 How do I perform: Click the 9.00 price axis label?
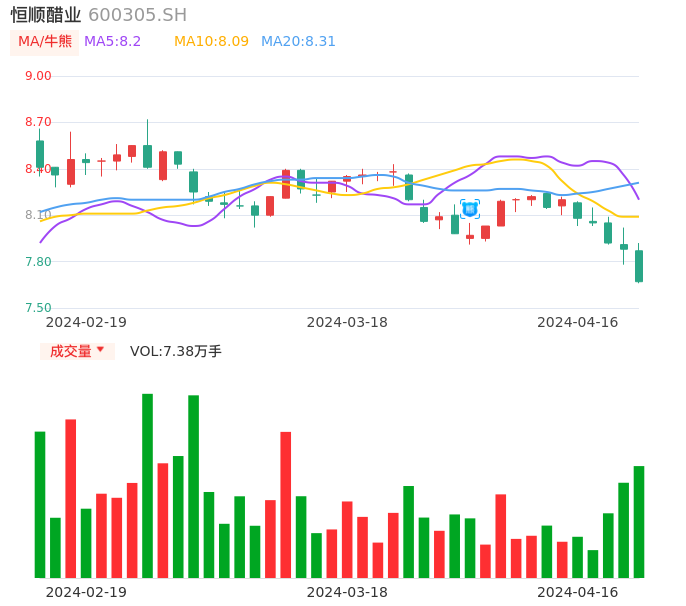pyautogui.click(x=38, y=76)
